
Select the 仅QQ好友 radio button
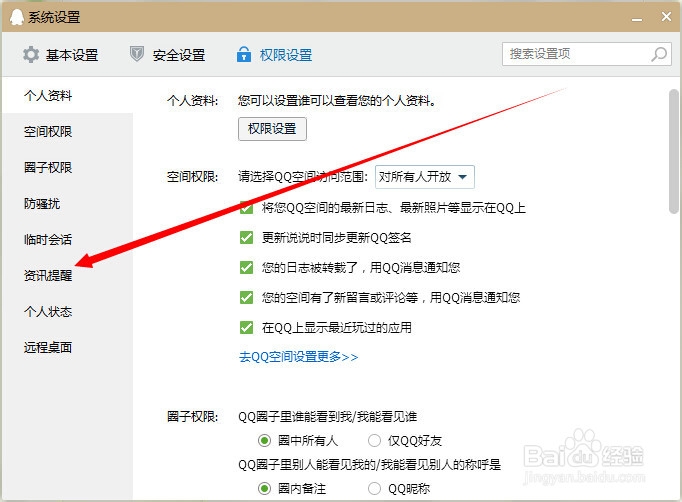click(374, 441)
